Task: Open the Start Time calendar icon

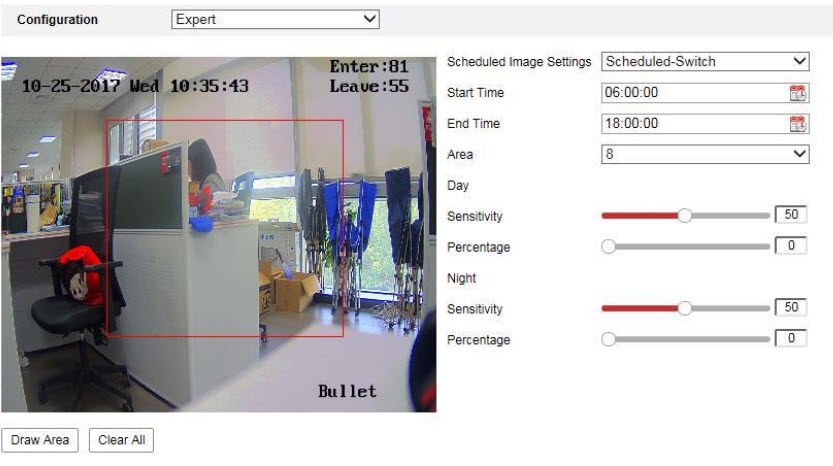Action: point(797,93)
